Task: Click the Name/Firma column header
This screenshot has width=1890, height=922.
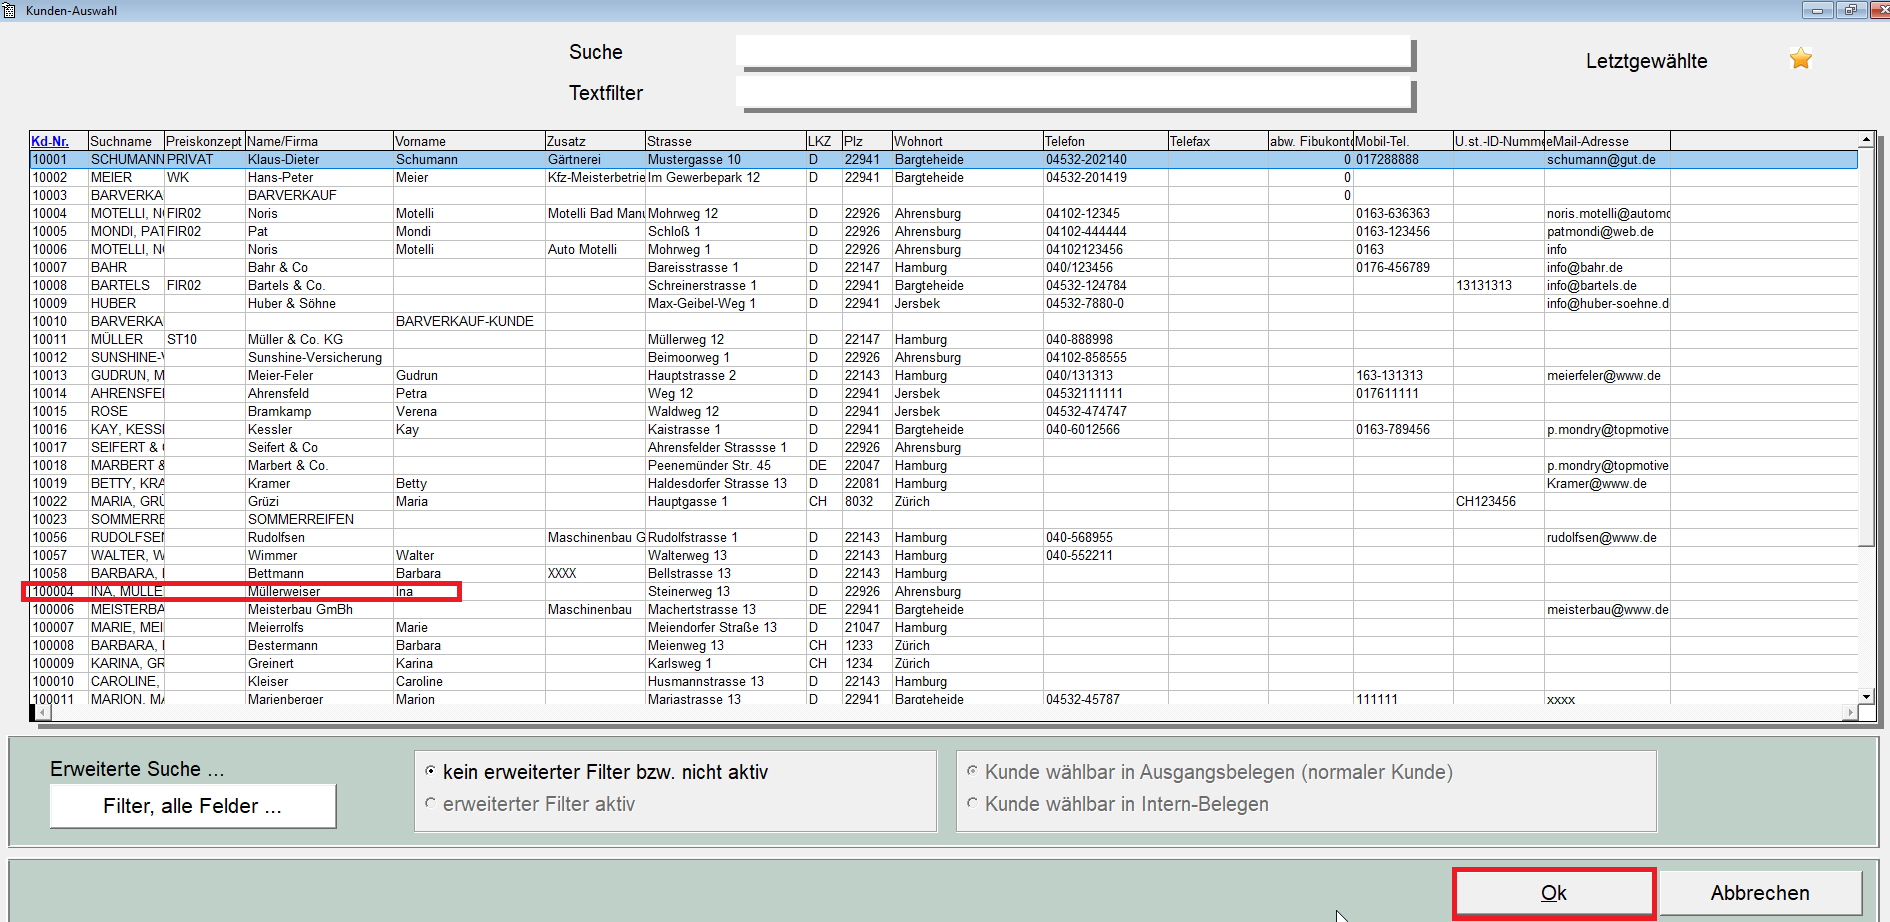Action: pos(319,141)
